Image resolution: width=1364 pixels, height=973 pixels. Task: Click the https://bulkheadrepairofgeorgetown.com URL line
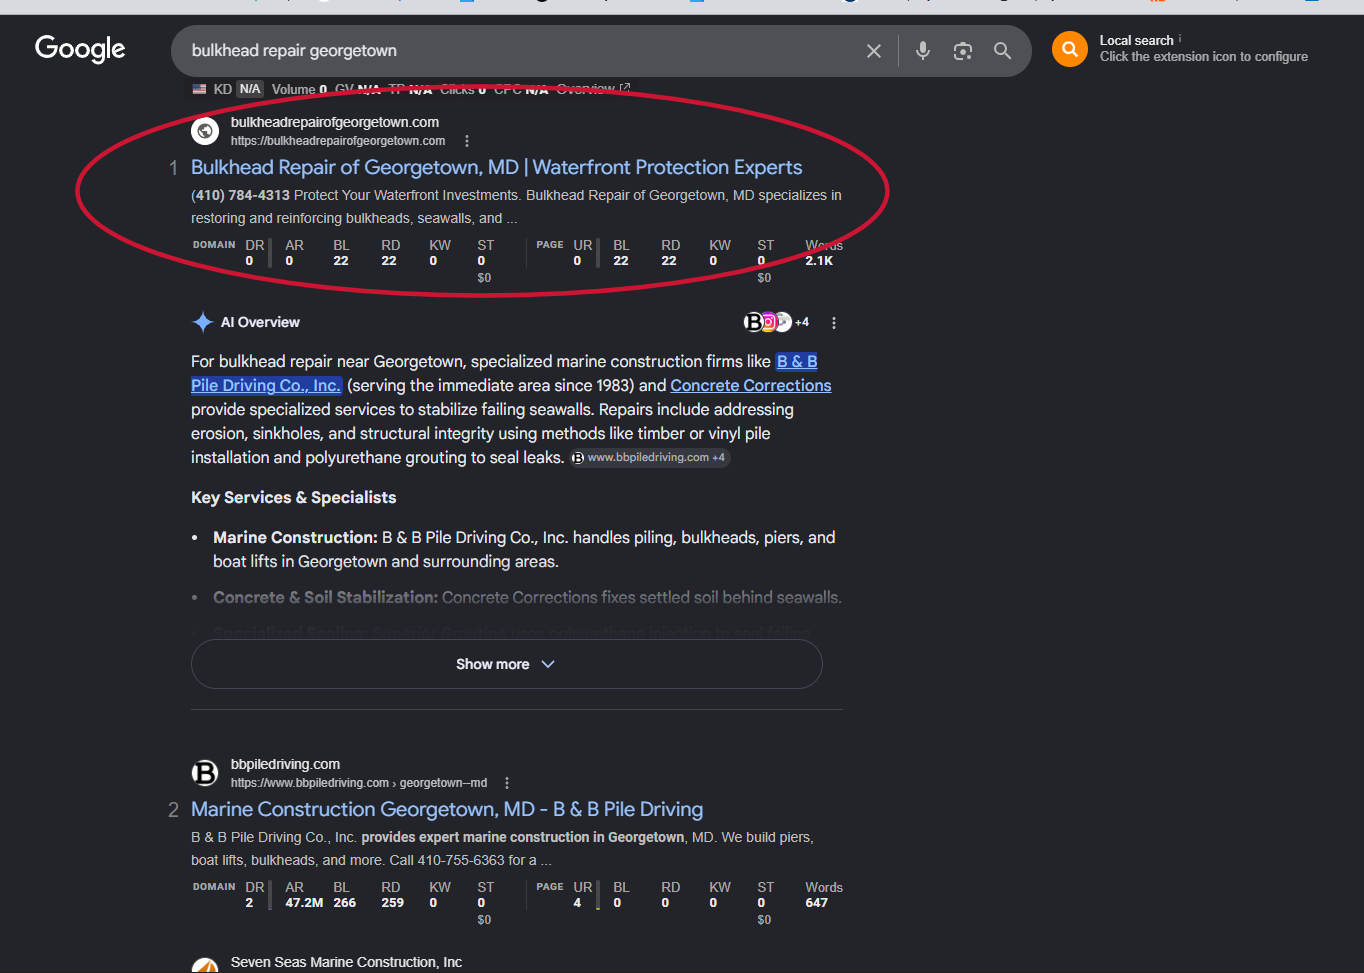click(338, 141)
